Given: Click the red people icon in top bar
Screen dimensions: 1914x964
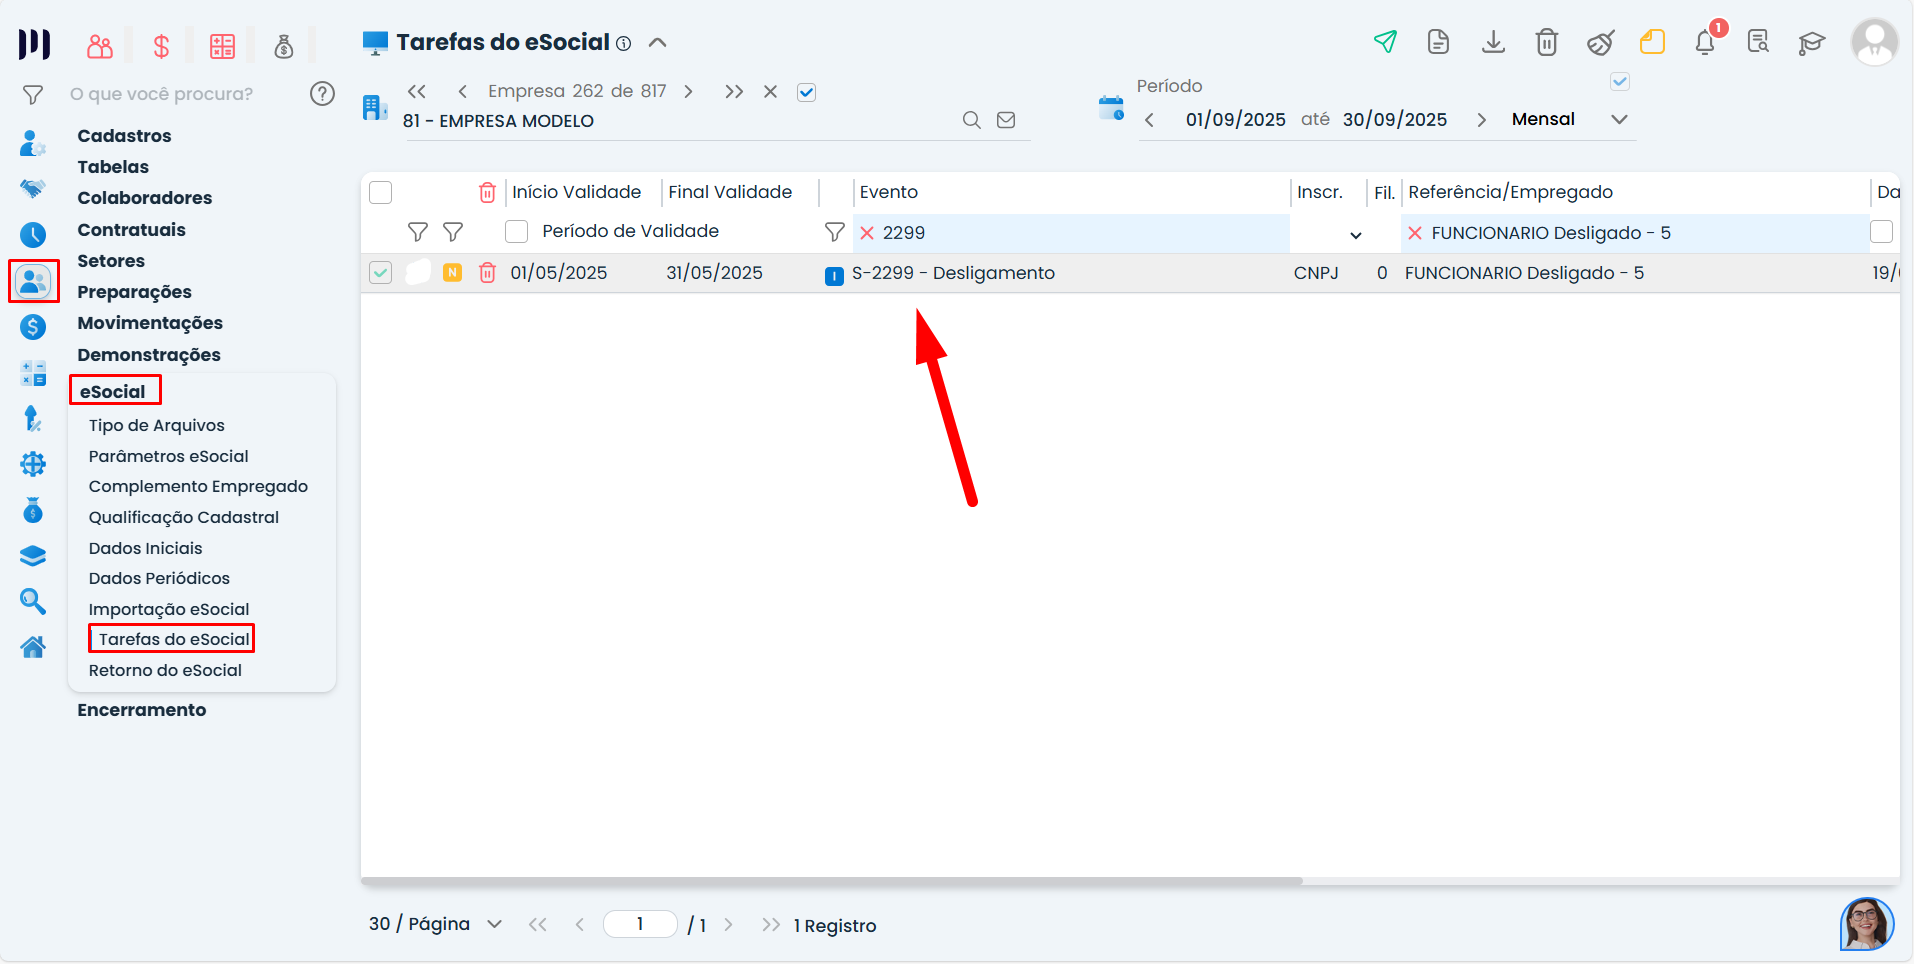Looking at the screenshot, I should (x=100, y=46).
